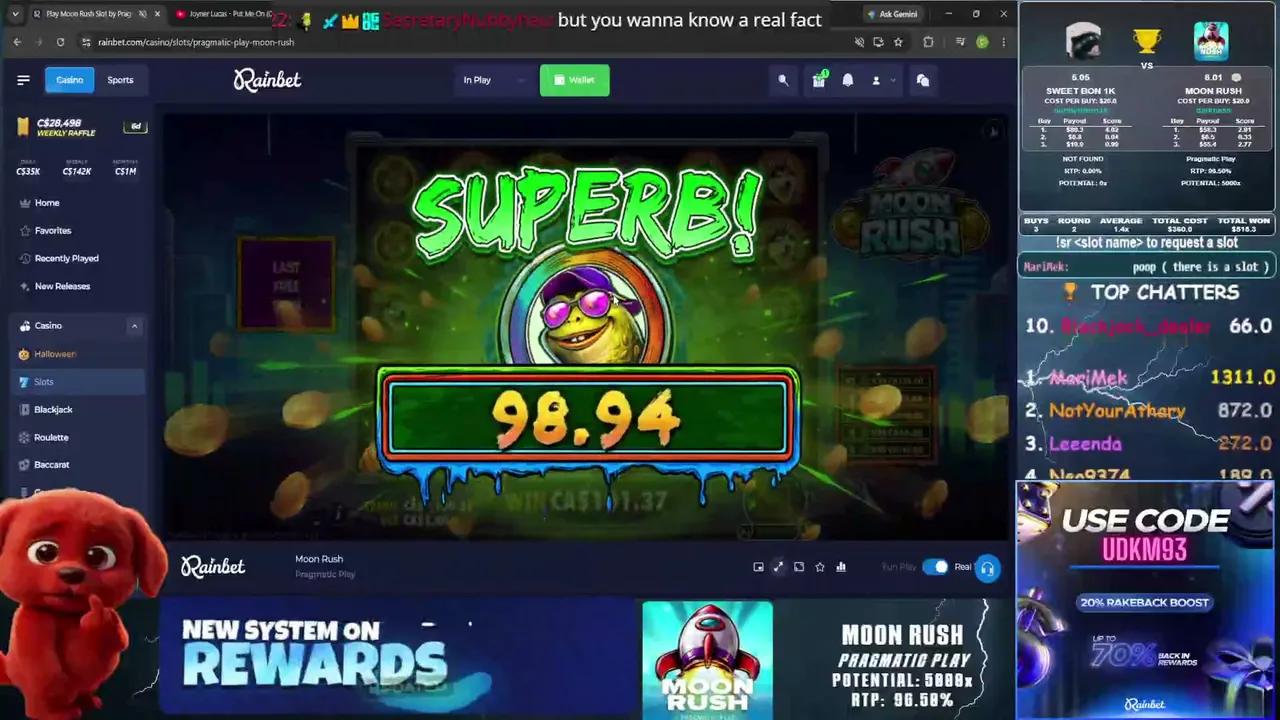The height and width of the screenshot is (720, 1280).
Task: Reload the page in the browser
Action: (61, 42)
